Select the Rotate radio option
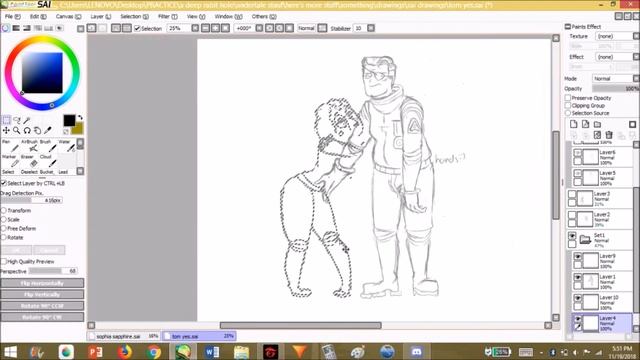This screenshot has width=640, height=360. (x=4, y=238)
